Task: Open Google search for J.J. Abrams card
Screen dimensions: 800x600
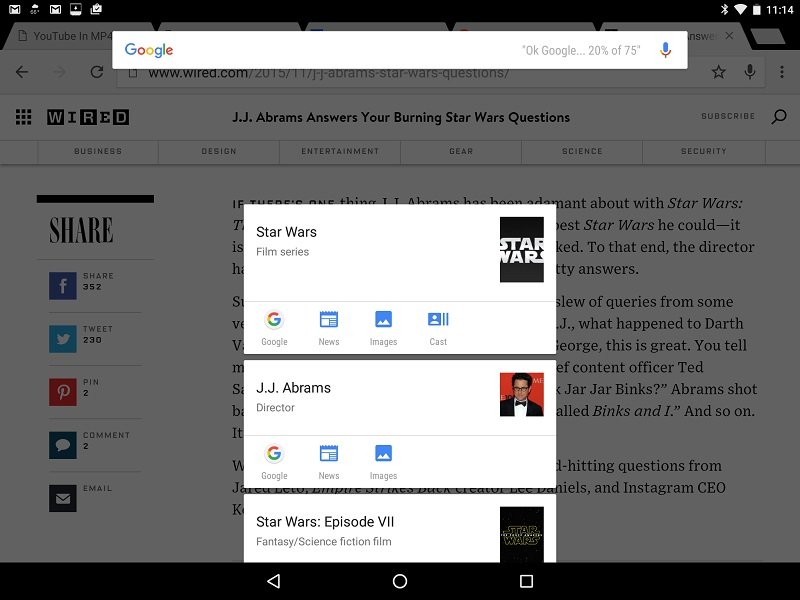Action: [x=274, y=462]
